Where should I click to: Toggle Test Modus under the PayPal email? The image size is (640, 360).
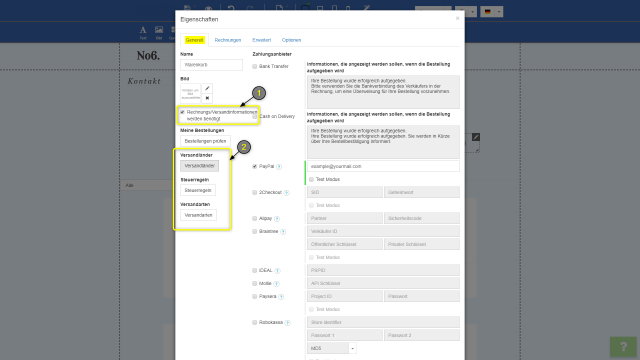point(311,180)
